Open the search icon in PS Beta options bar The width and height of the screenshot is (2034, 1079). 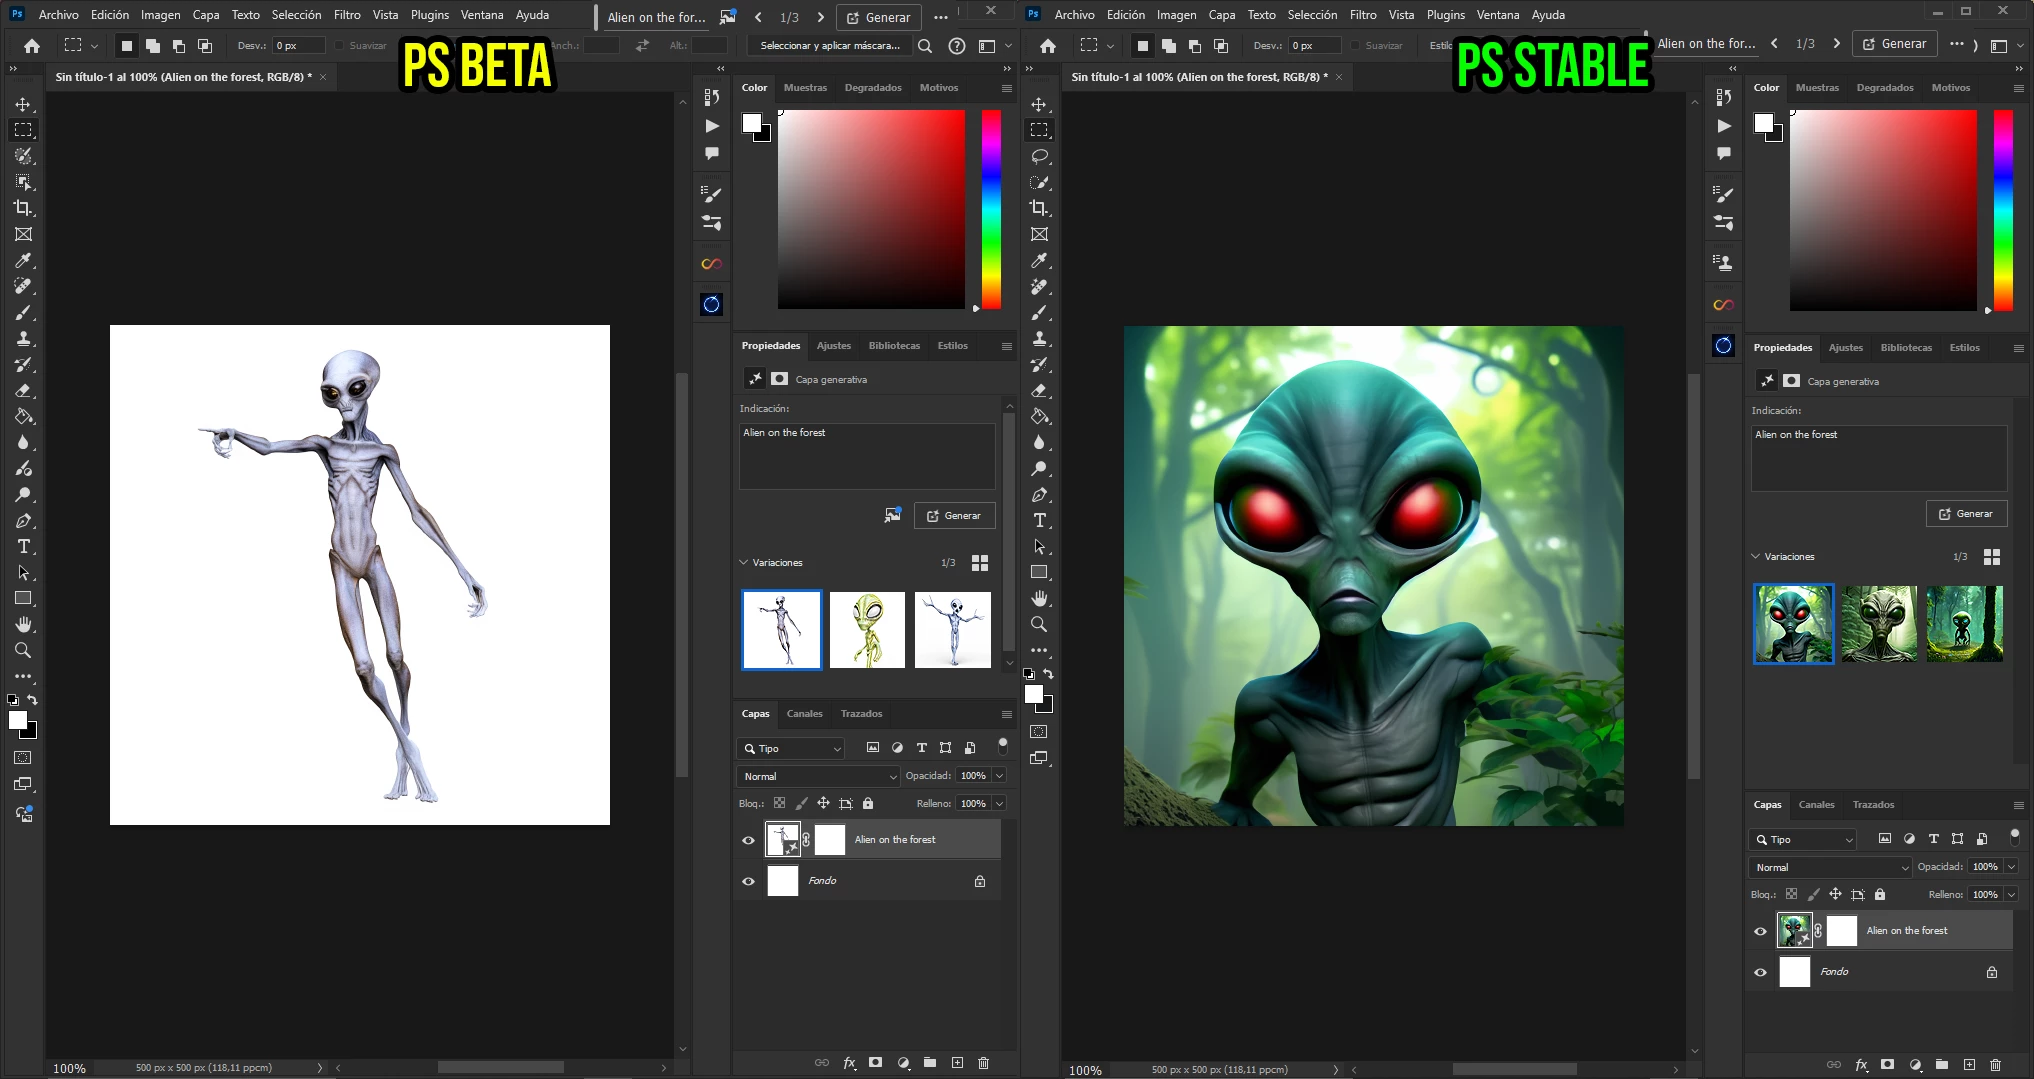pyautogui.click(x=925, y=46)
